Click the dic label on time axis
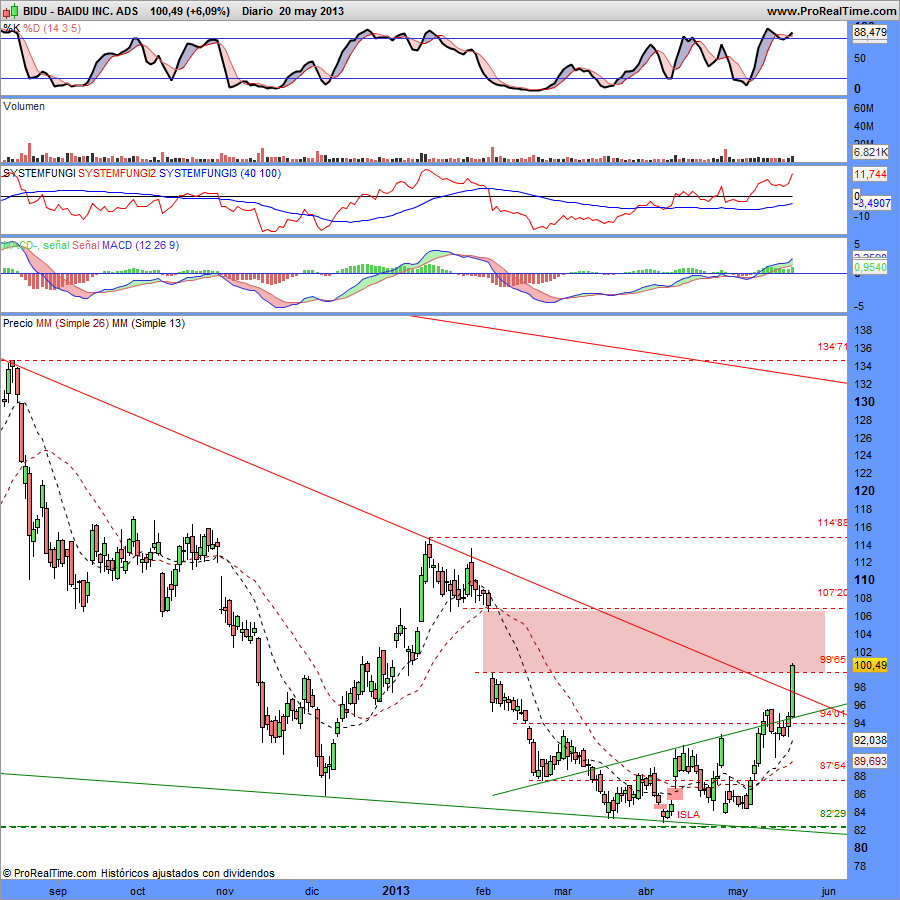Screen dimensions: 900x900 click(312, 891)
